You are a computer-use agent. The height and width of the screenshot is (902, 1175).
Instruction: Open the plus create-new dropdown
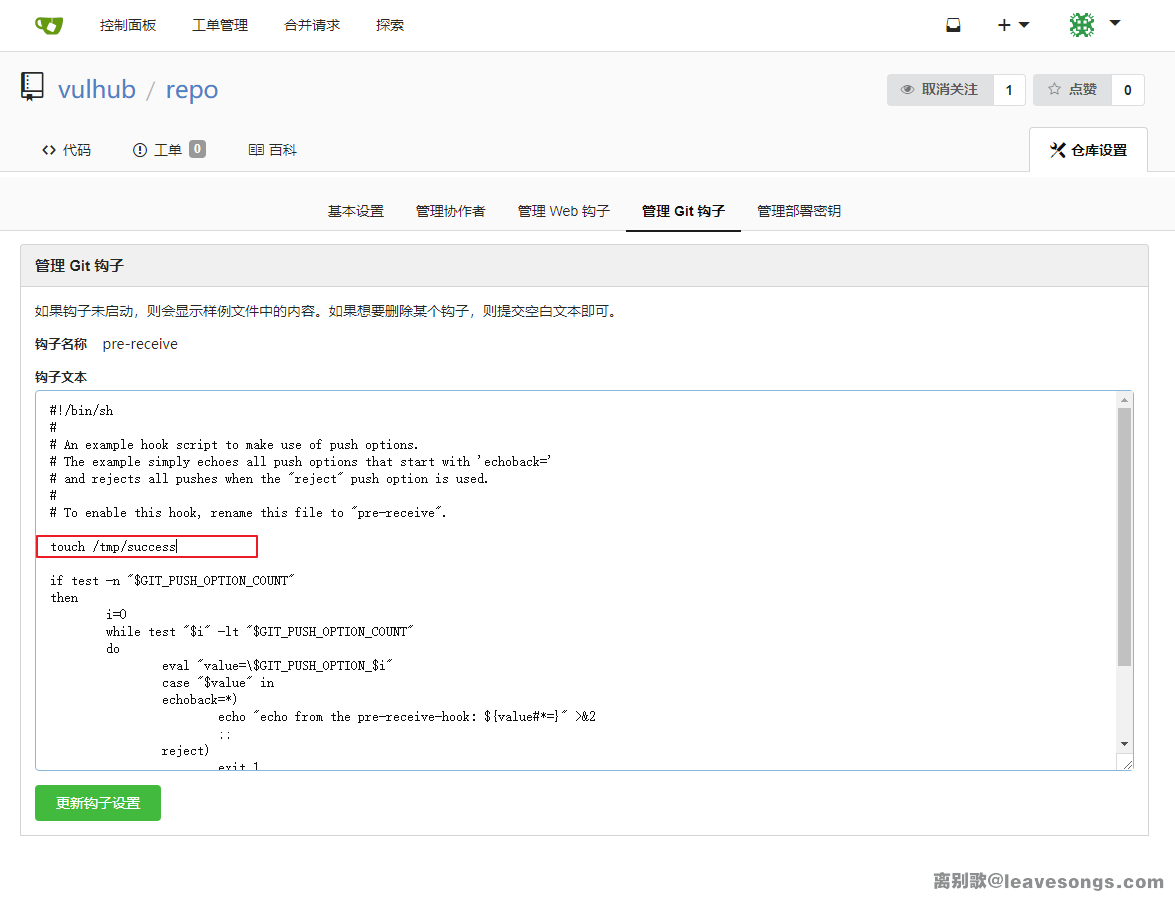point(1012,26)
